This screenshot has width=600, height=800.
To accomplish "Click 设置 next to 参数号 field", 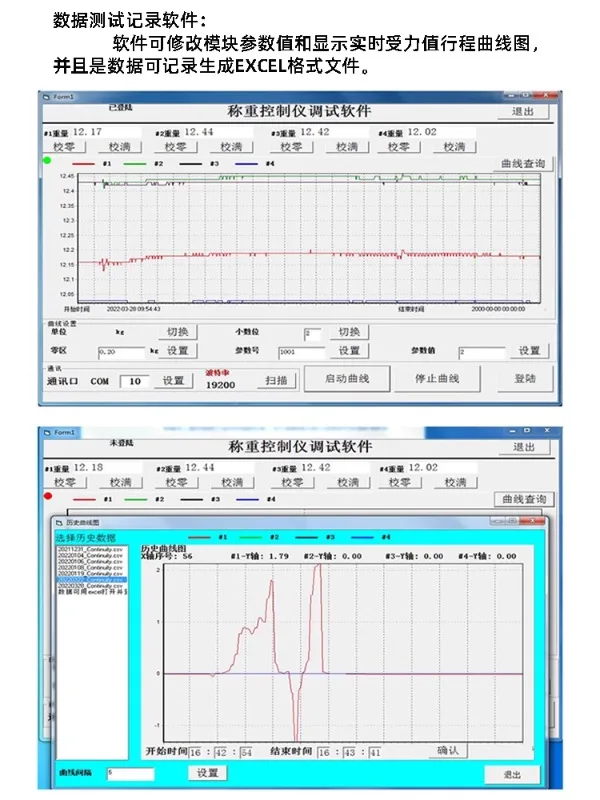I will point(349,351).
